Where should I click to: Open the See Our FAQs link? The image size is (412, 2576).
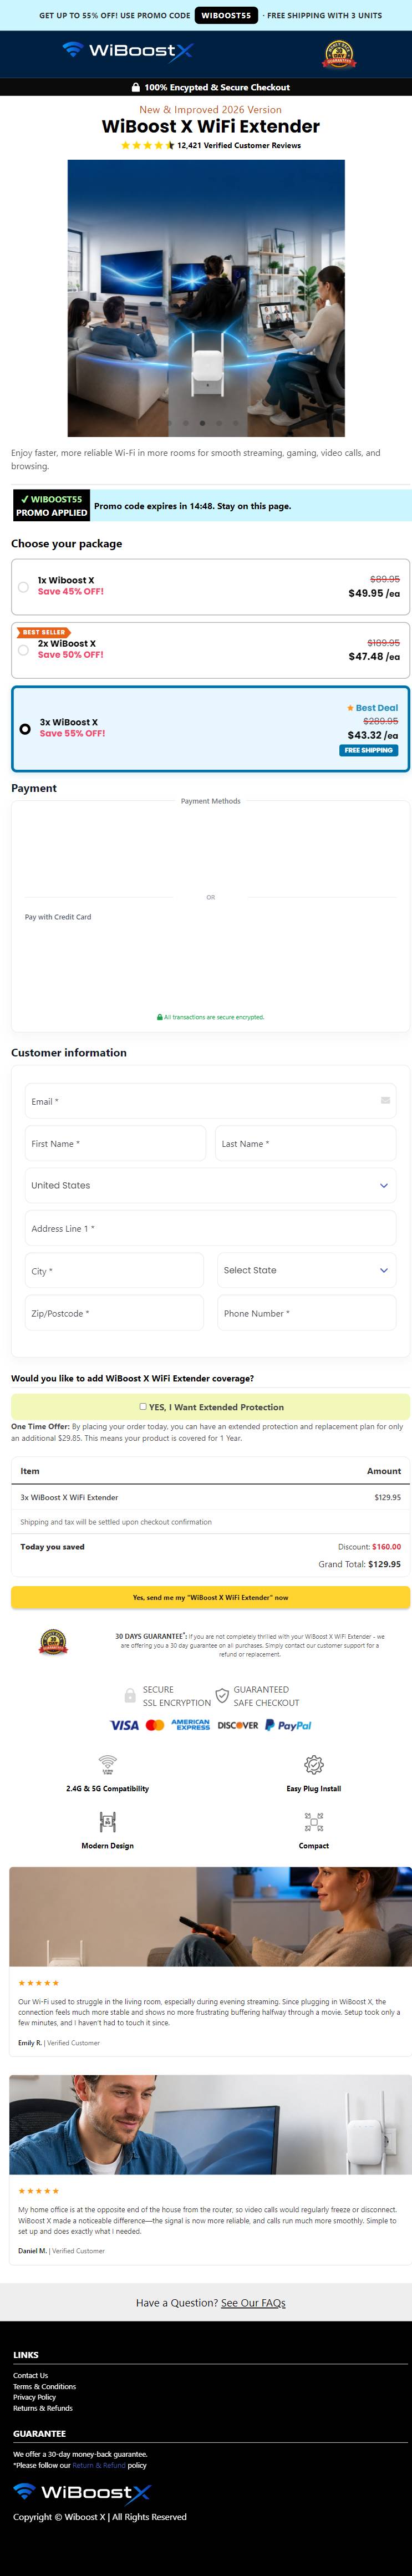pyautogui.click(x=253, y=2302)
